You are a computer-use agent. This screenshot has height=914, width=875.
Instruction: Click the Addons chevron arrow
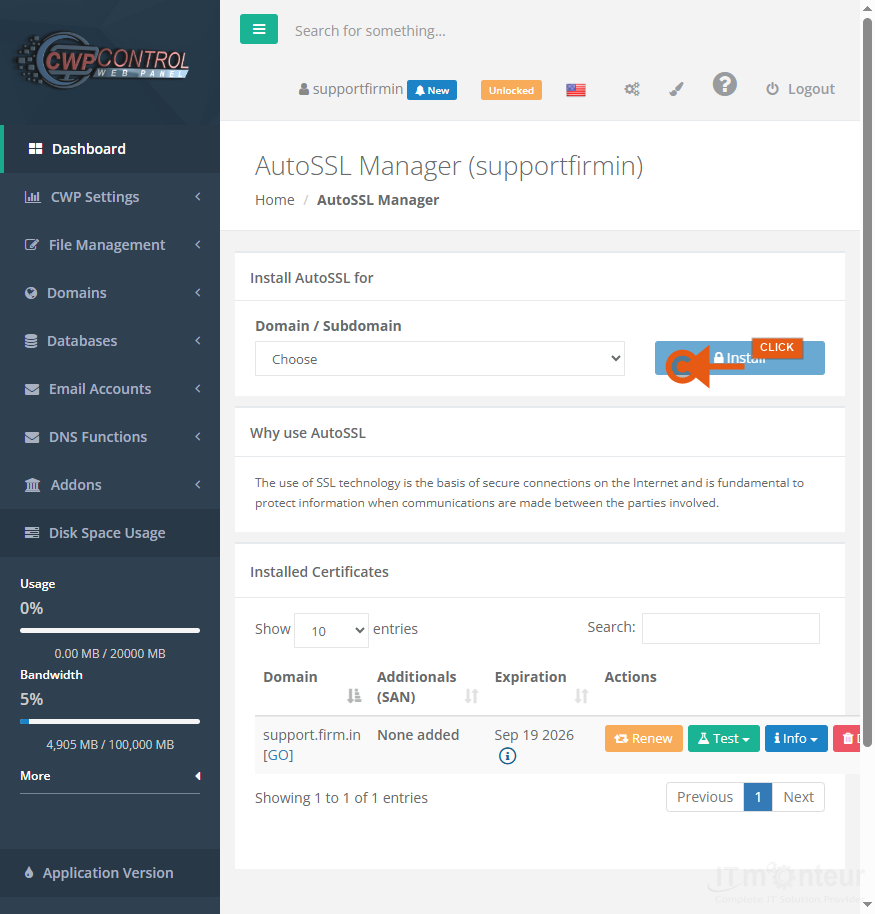198,484
